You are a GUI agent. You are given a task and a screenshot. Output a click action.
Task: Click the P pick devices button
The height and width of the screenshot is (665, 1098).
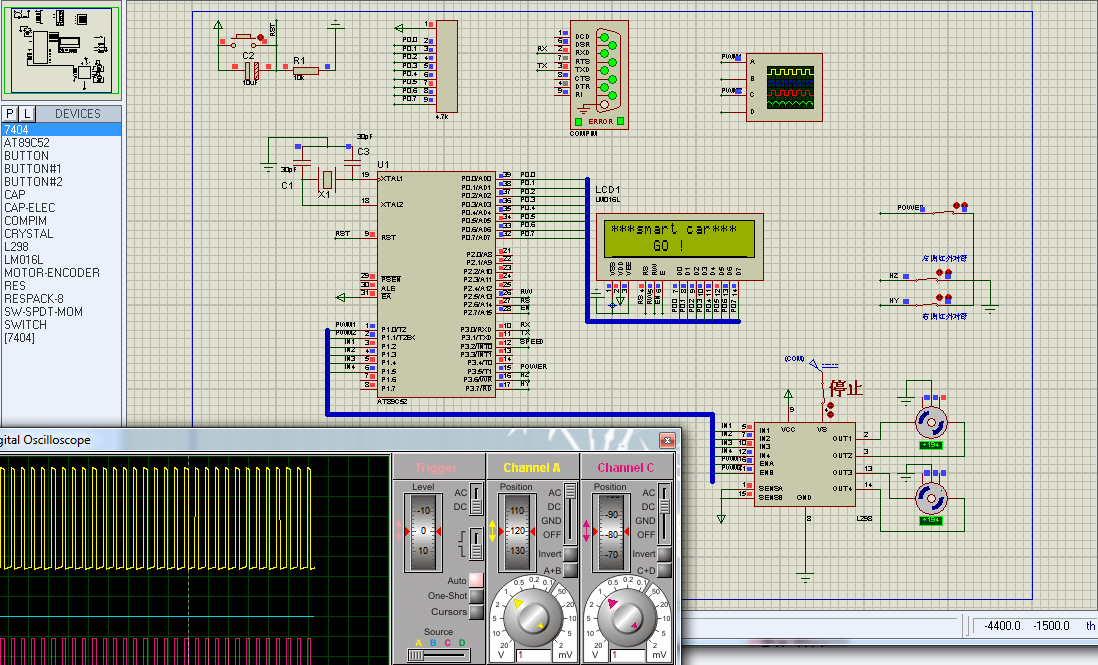click(x=11, y=113)
